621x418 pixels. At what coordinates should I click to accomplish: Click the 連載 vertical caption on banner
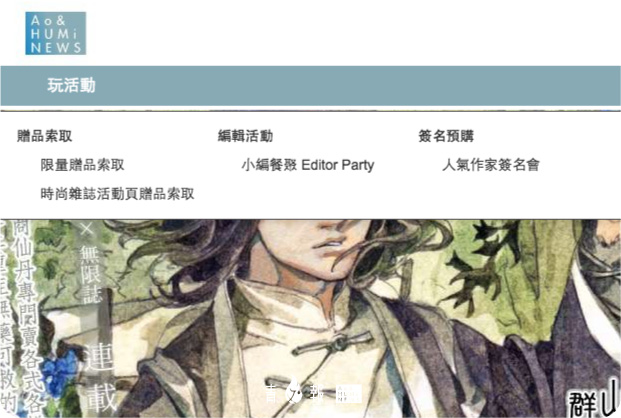[101, 378]
